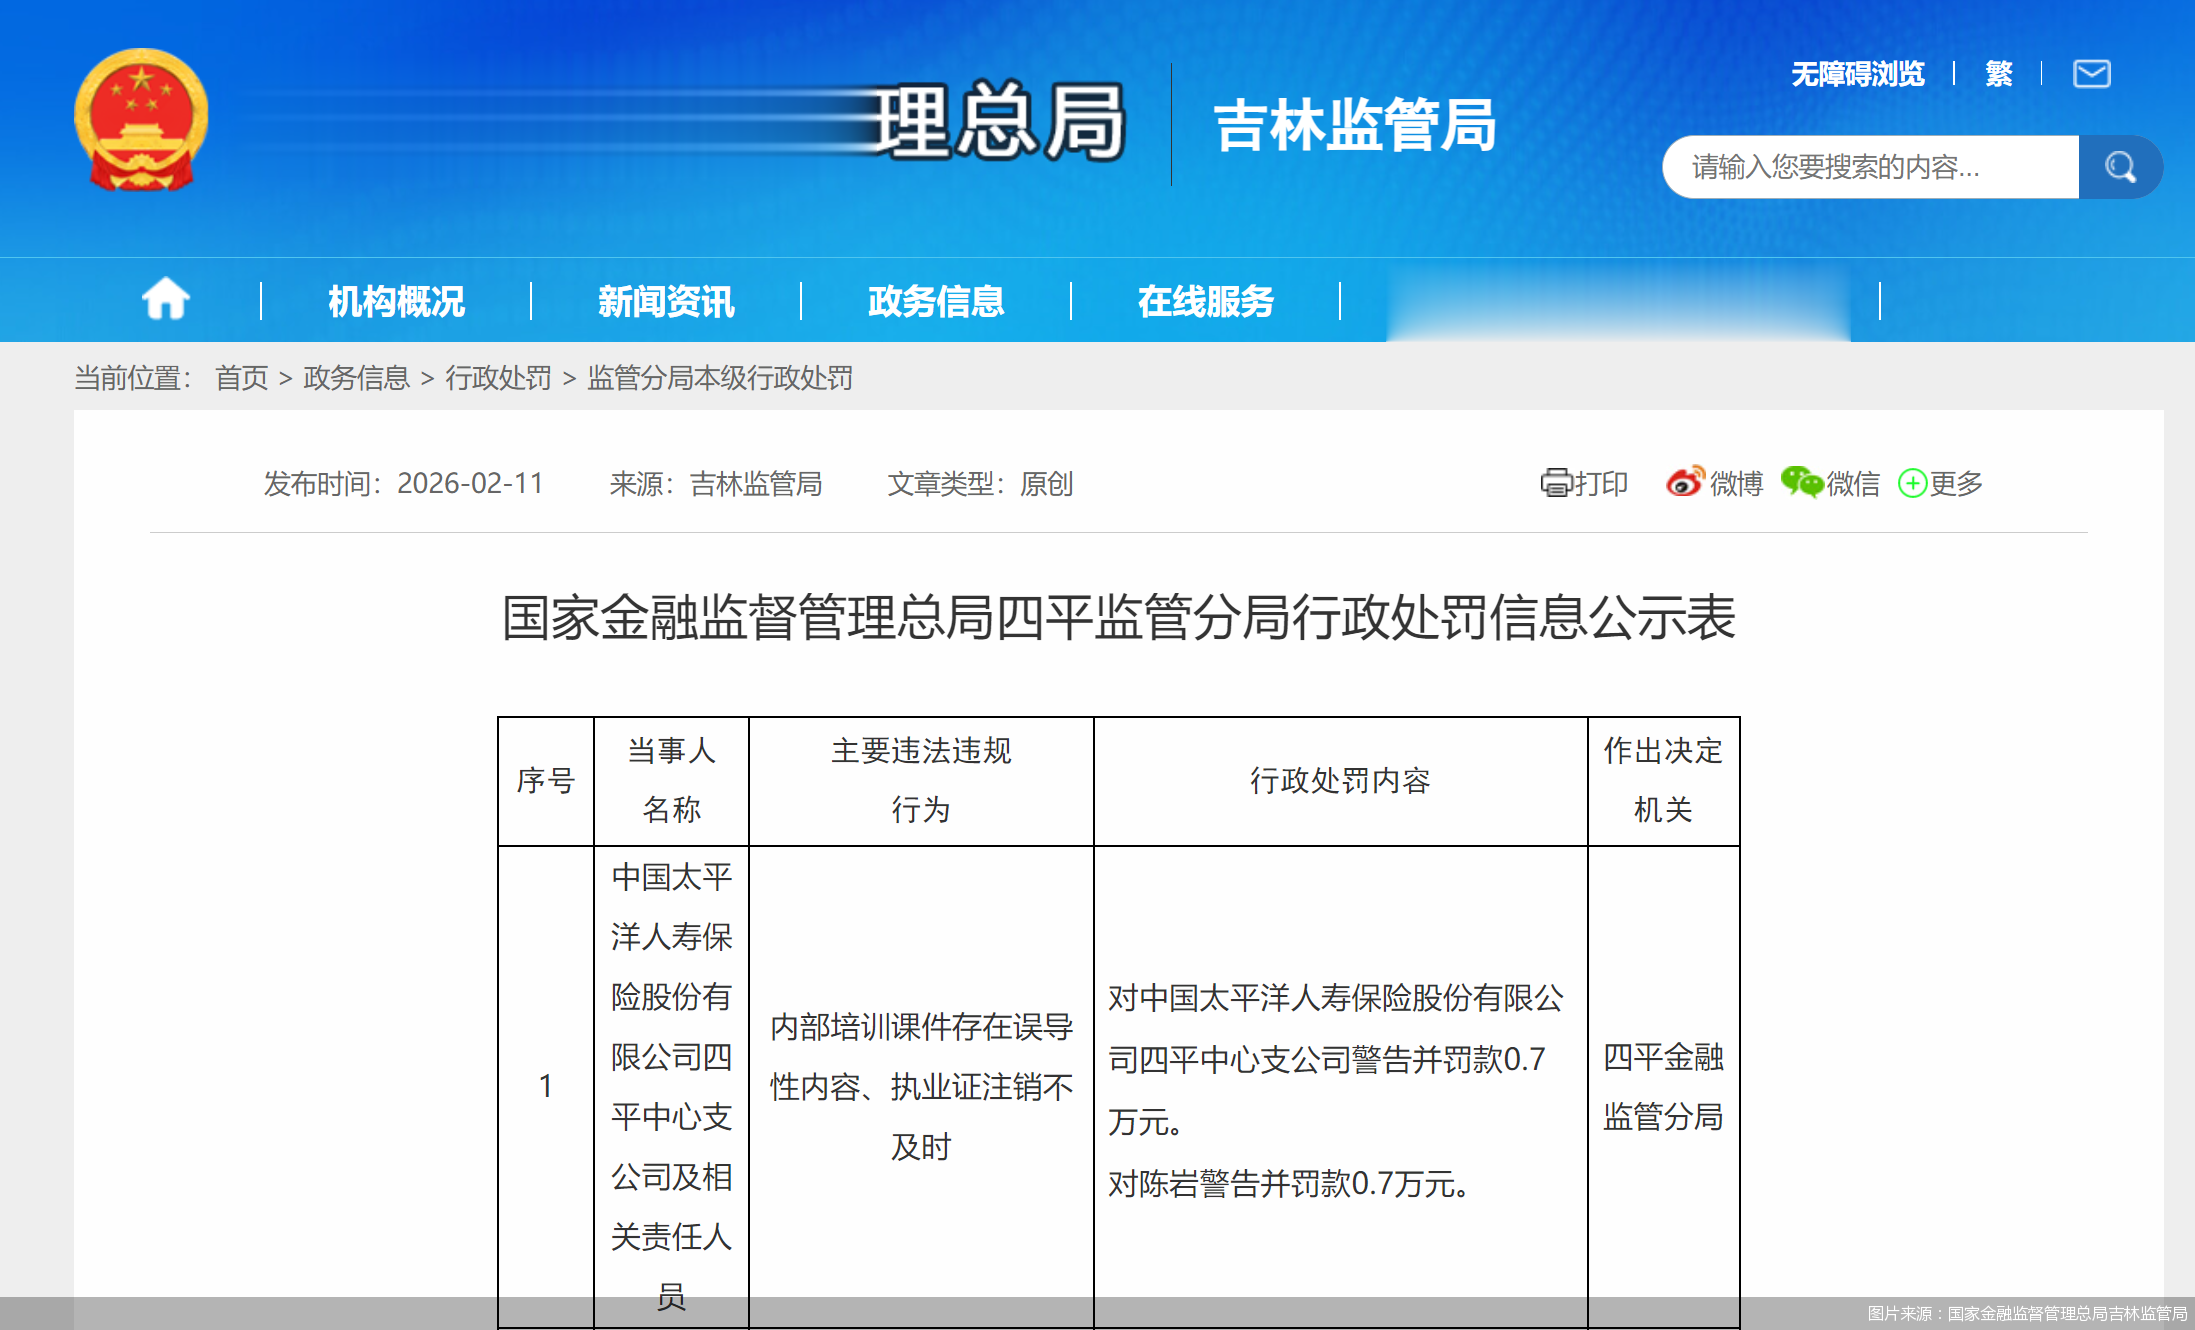Open the 政务信息 menu
Image resolution: width=2195 pixels, height=1330 pixels.
[x=936, y=301]
